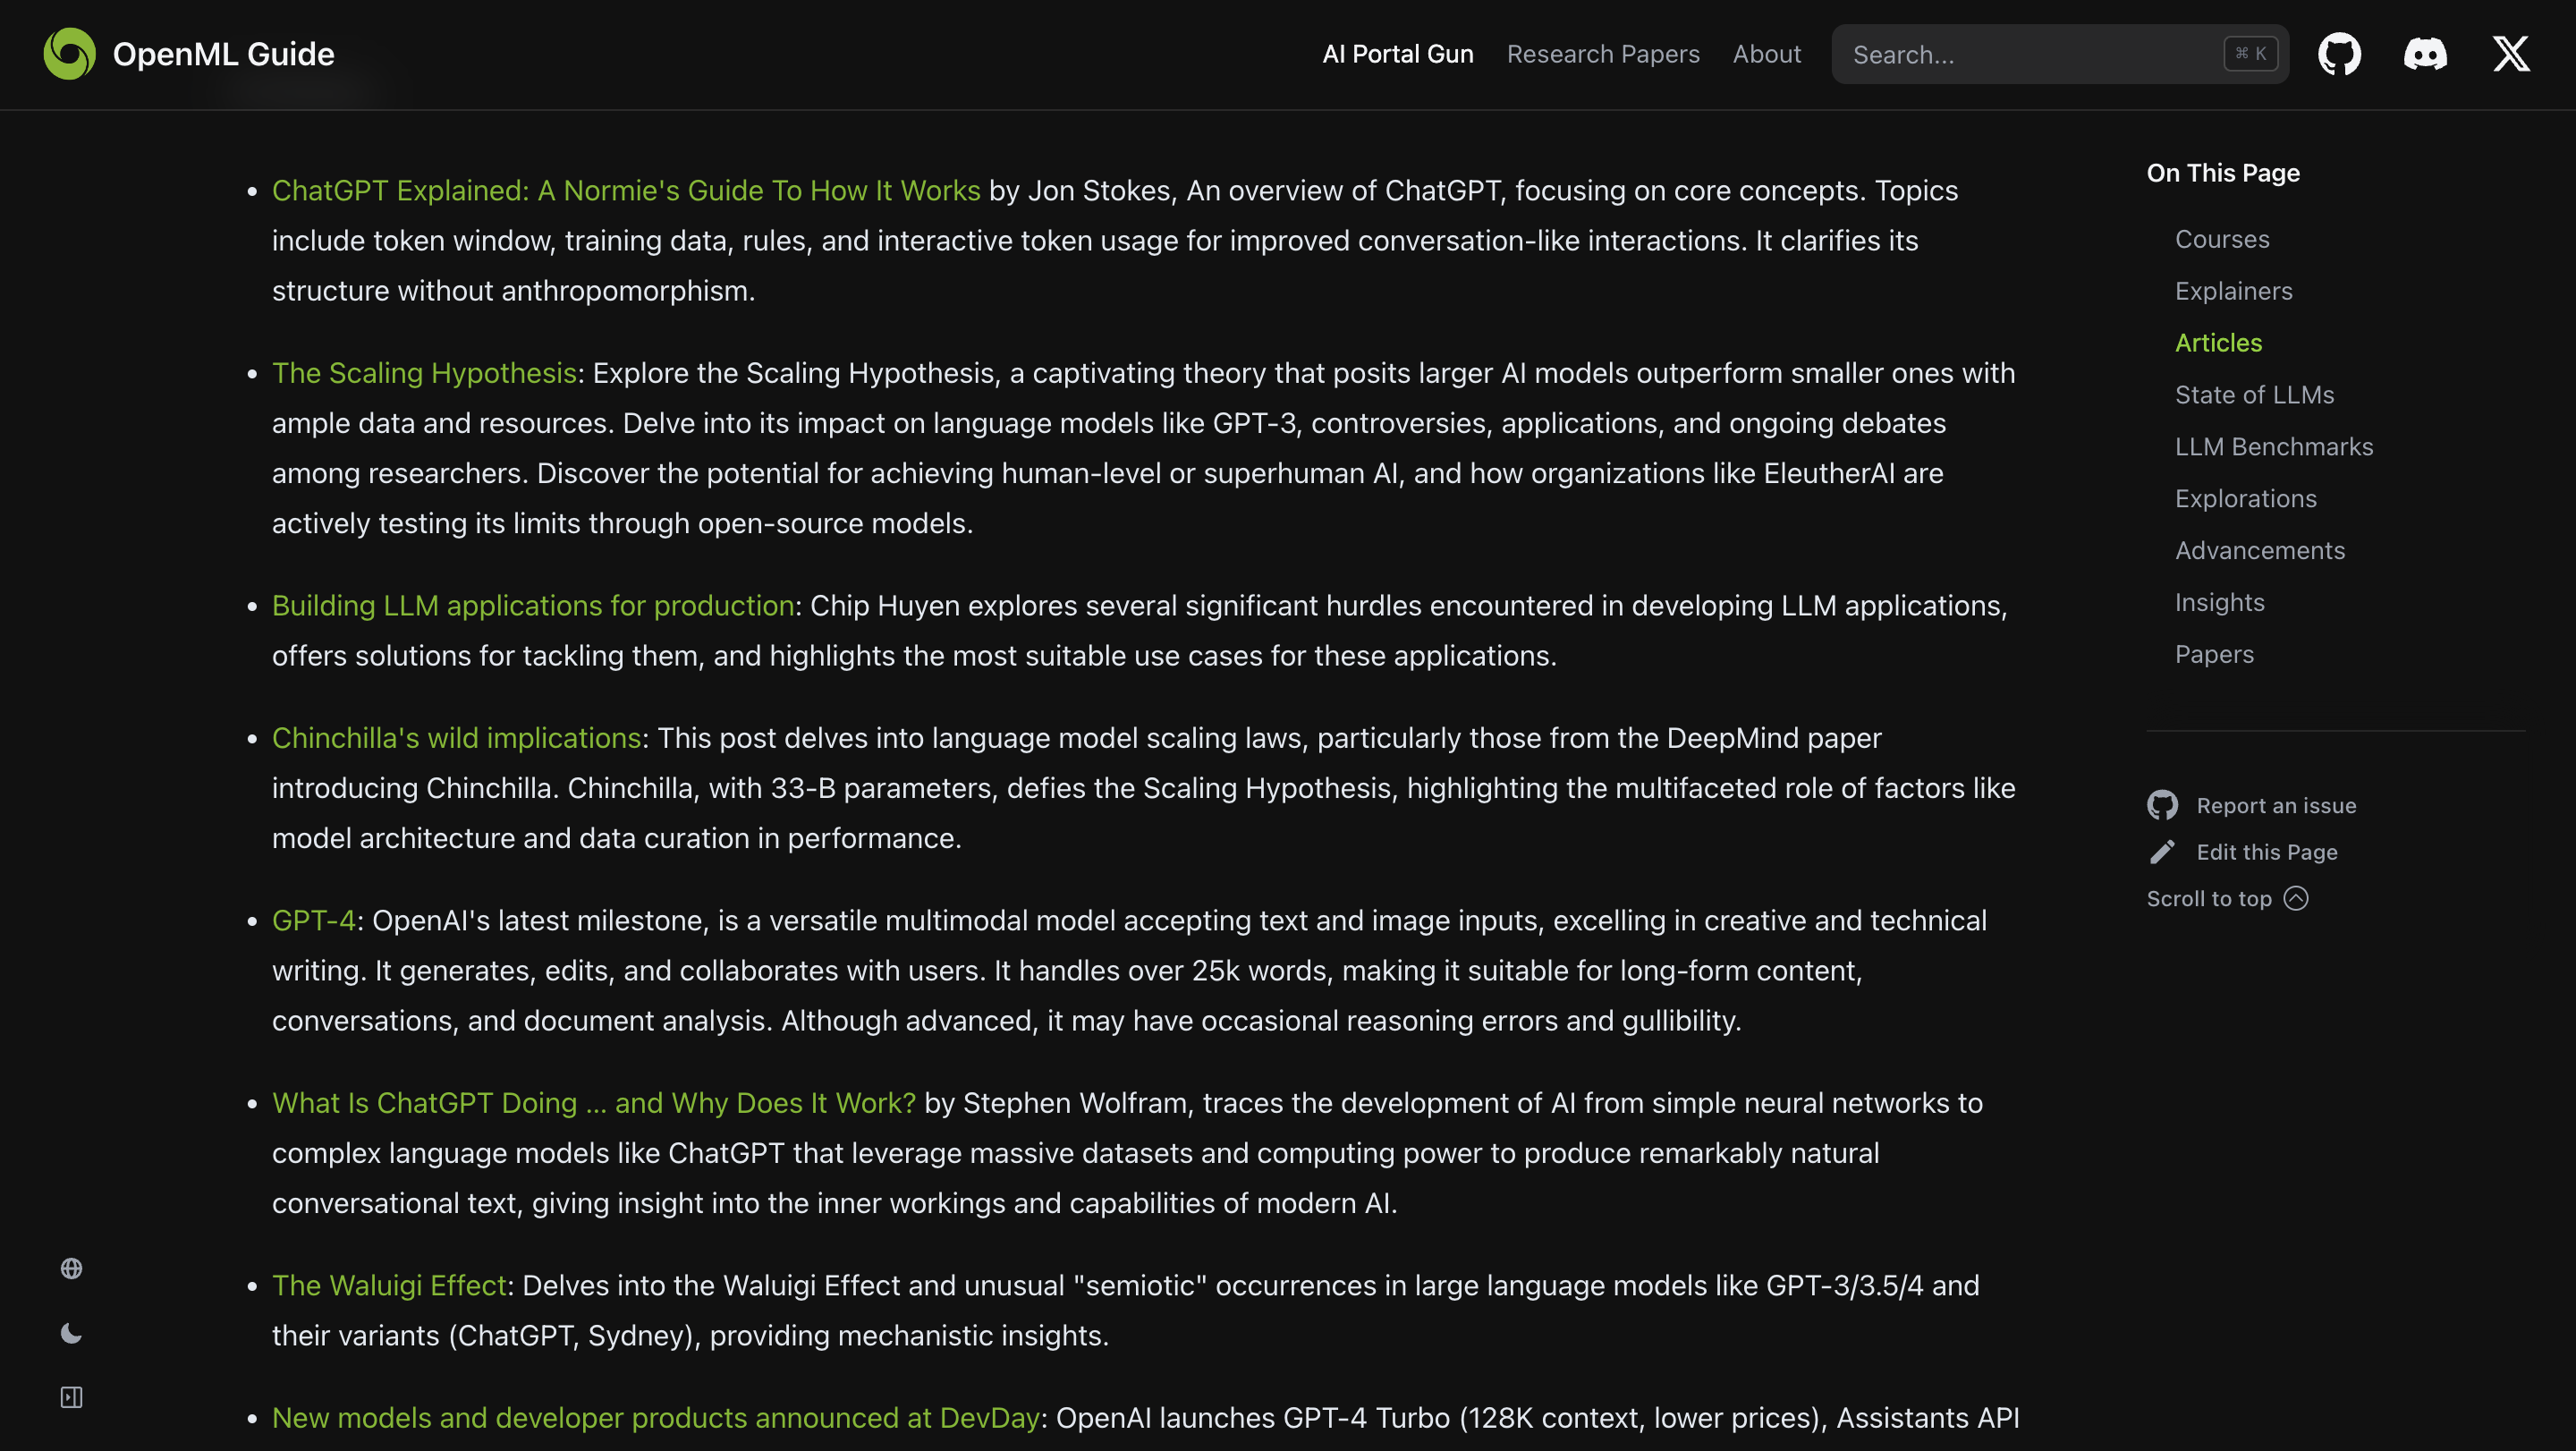The height and width of the screenshot is (1451, 2576).
Task: Toggle dark mode with the moon icon
Action: [71, 1333]
